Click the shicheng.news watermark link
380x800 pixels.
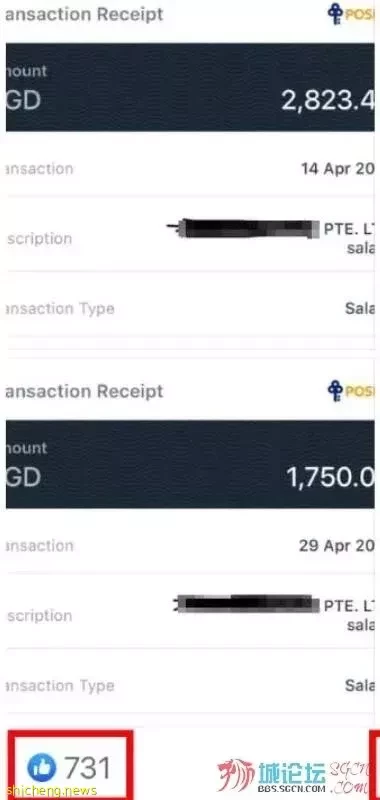(49, 792)
